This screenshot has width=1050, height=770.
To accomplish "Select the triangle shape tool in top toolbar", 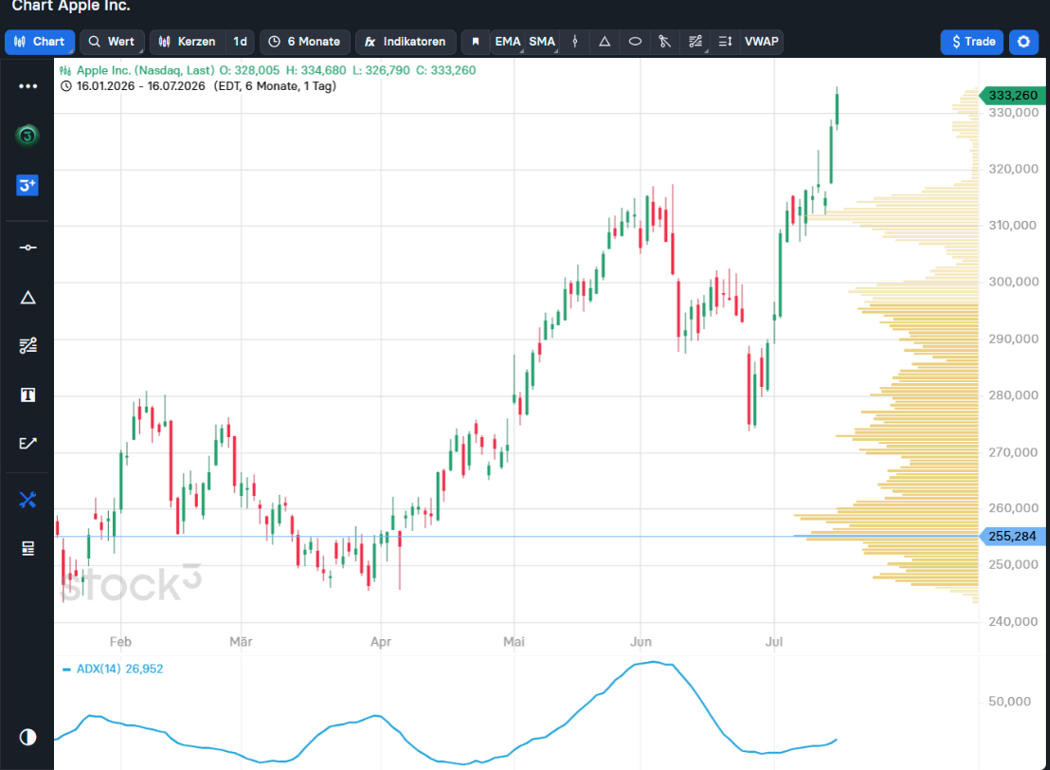I will [x=605, y=42].
